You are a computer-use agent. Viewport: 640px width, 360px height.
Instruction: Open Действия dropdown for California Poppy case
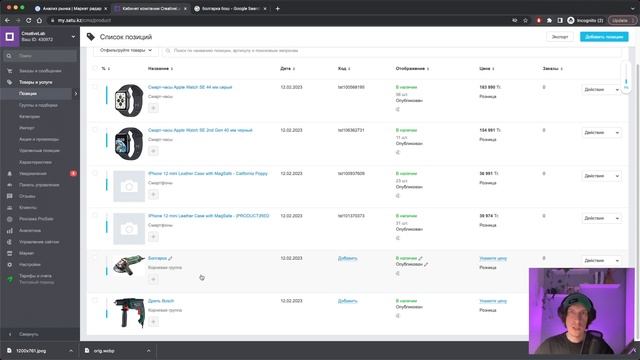click(602, 176)
